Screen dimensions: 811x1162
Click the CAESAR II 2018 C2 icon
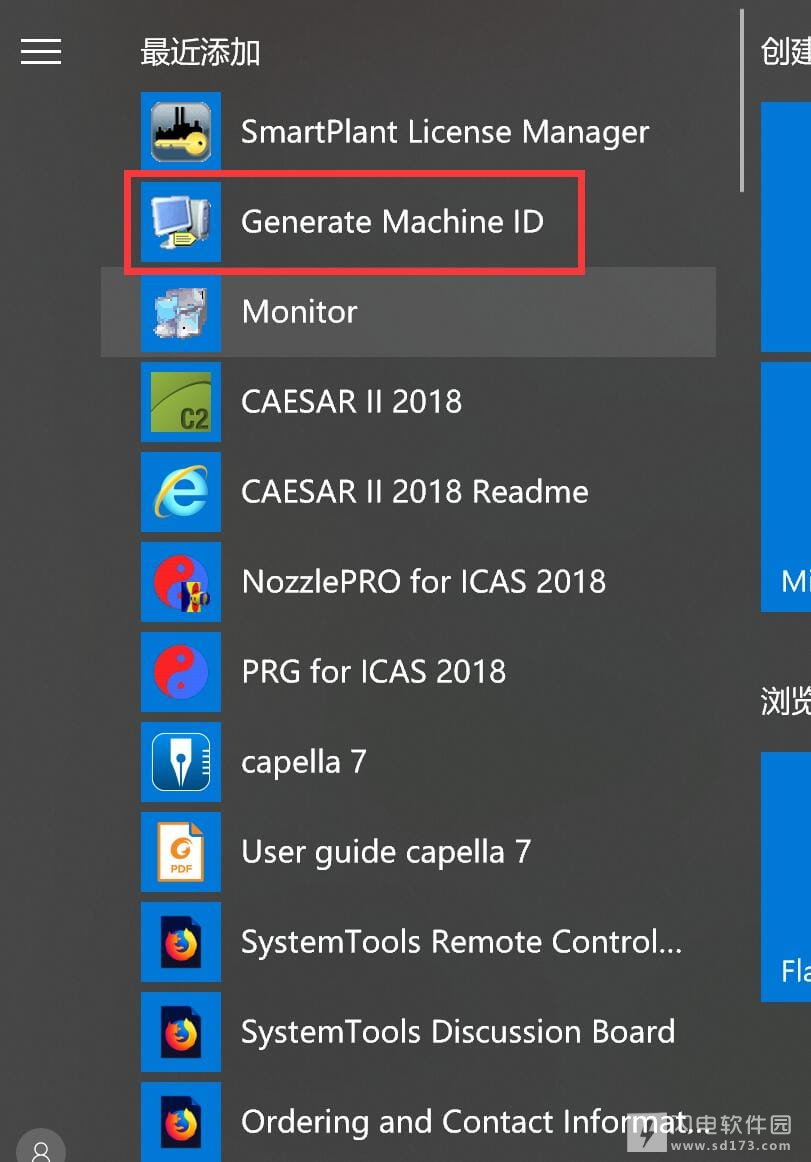pos(181,402)
